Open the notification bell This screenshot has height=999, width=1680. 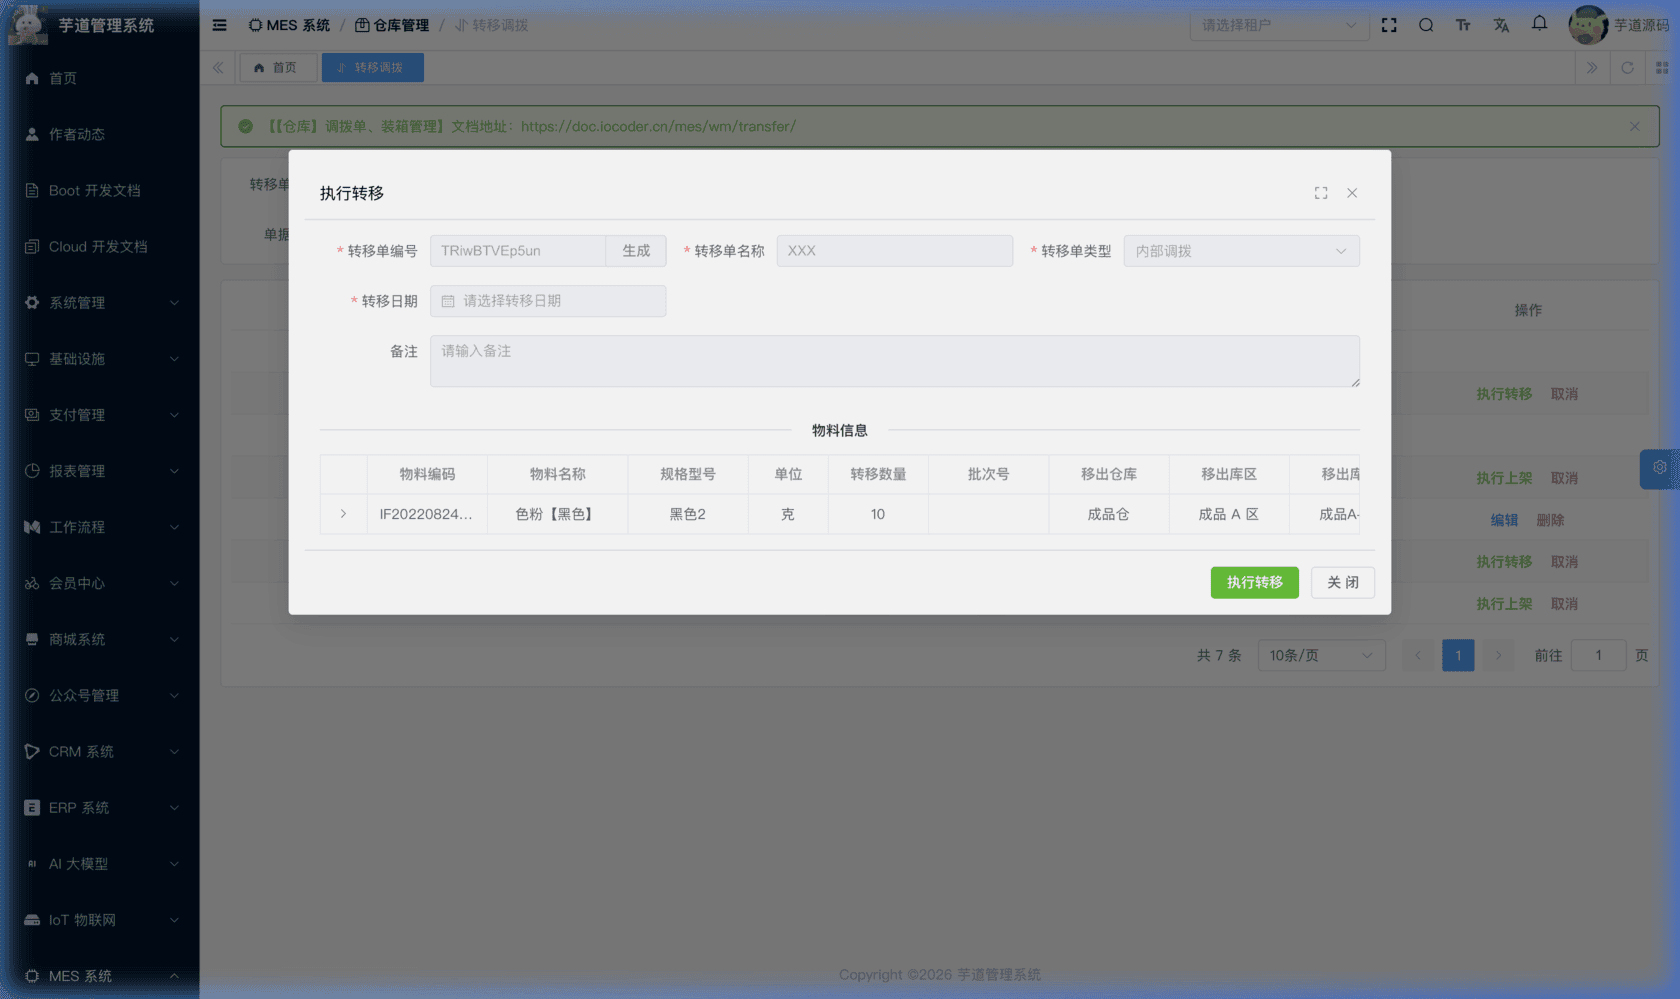point(1539,24)
